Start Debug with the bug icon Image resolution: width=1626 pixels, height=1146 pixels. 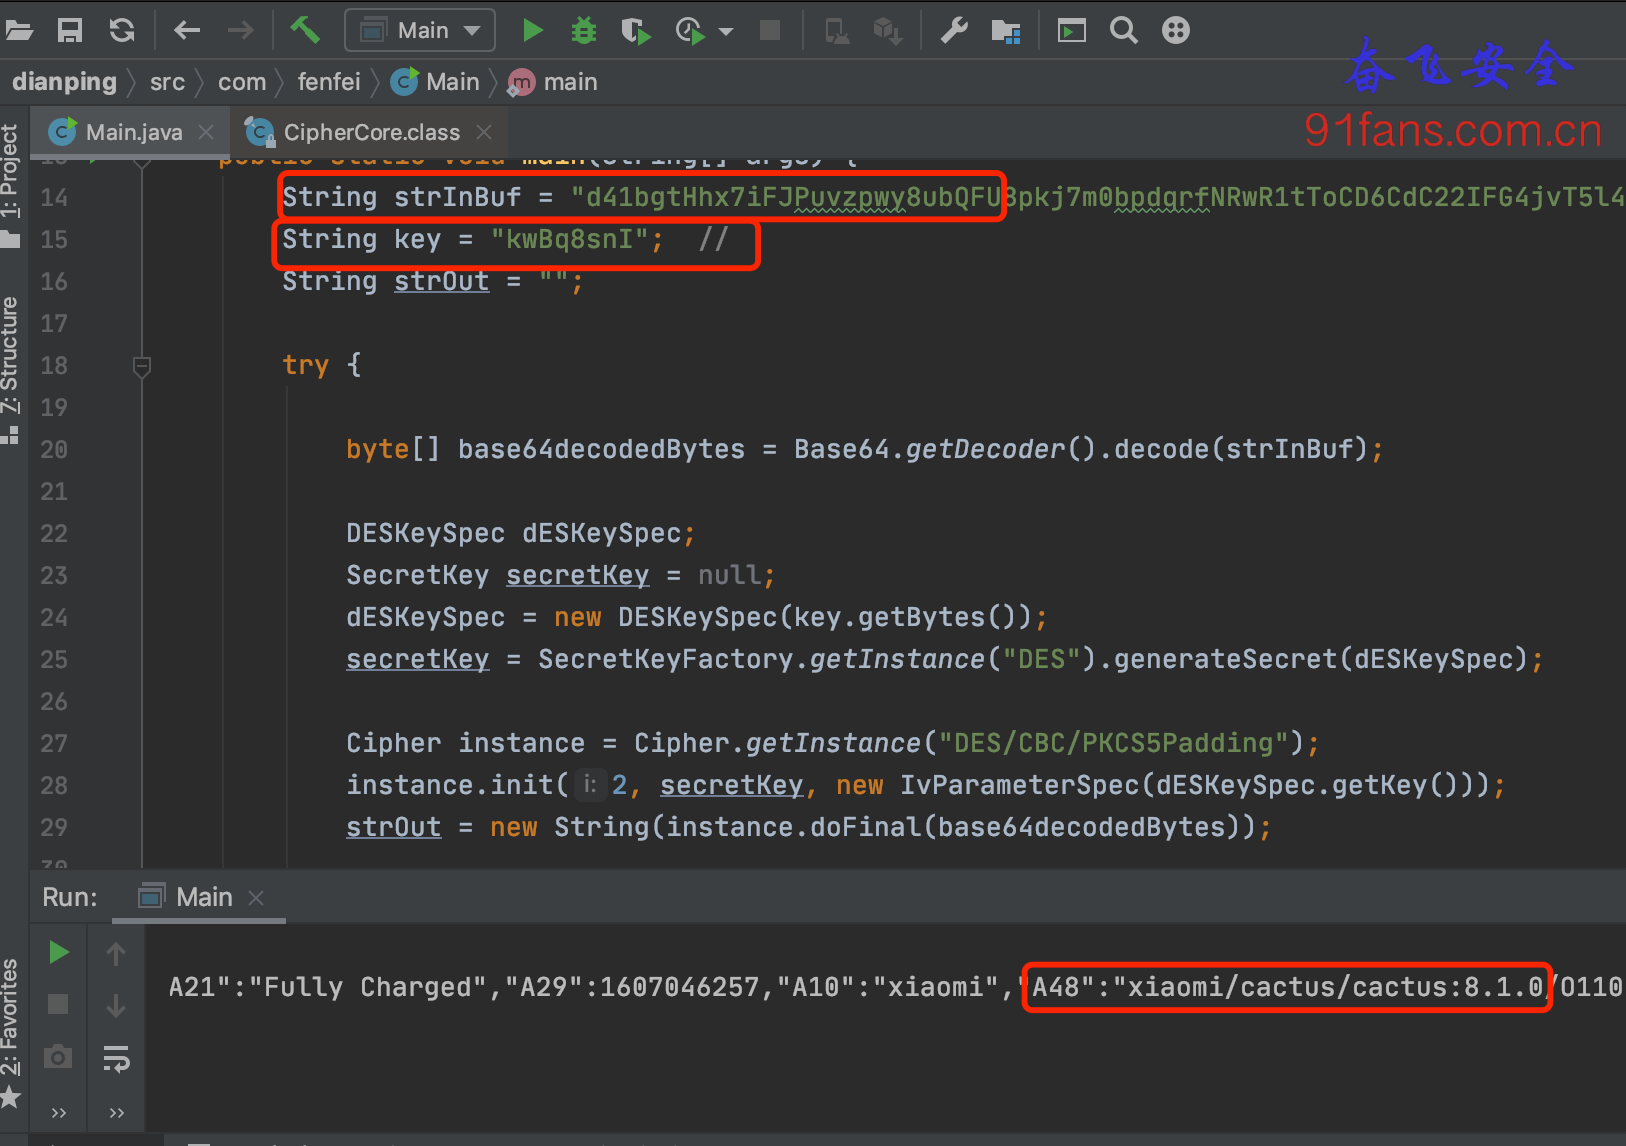tap(584, 31)
